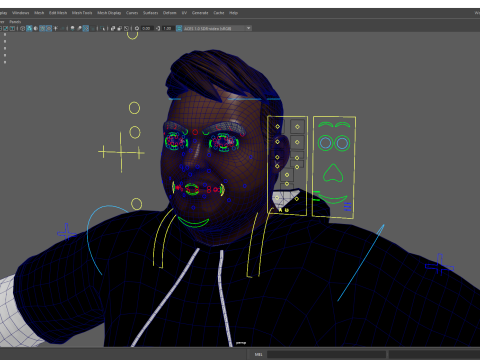Toggle Smooth Shade All icon
This screenshot has width=480, height=360.
pyautogui.click(x=29, y=28)
